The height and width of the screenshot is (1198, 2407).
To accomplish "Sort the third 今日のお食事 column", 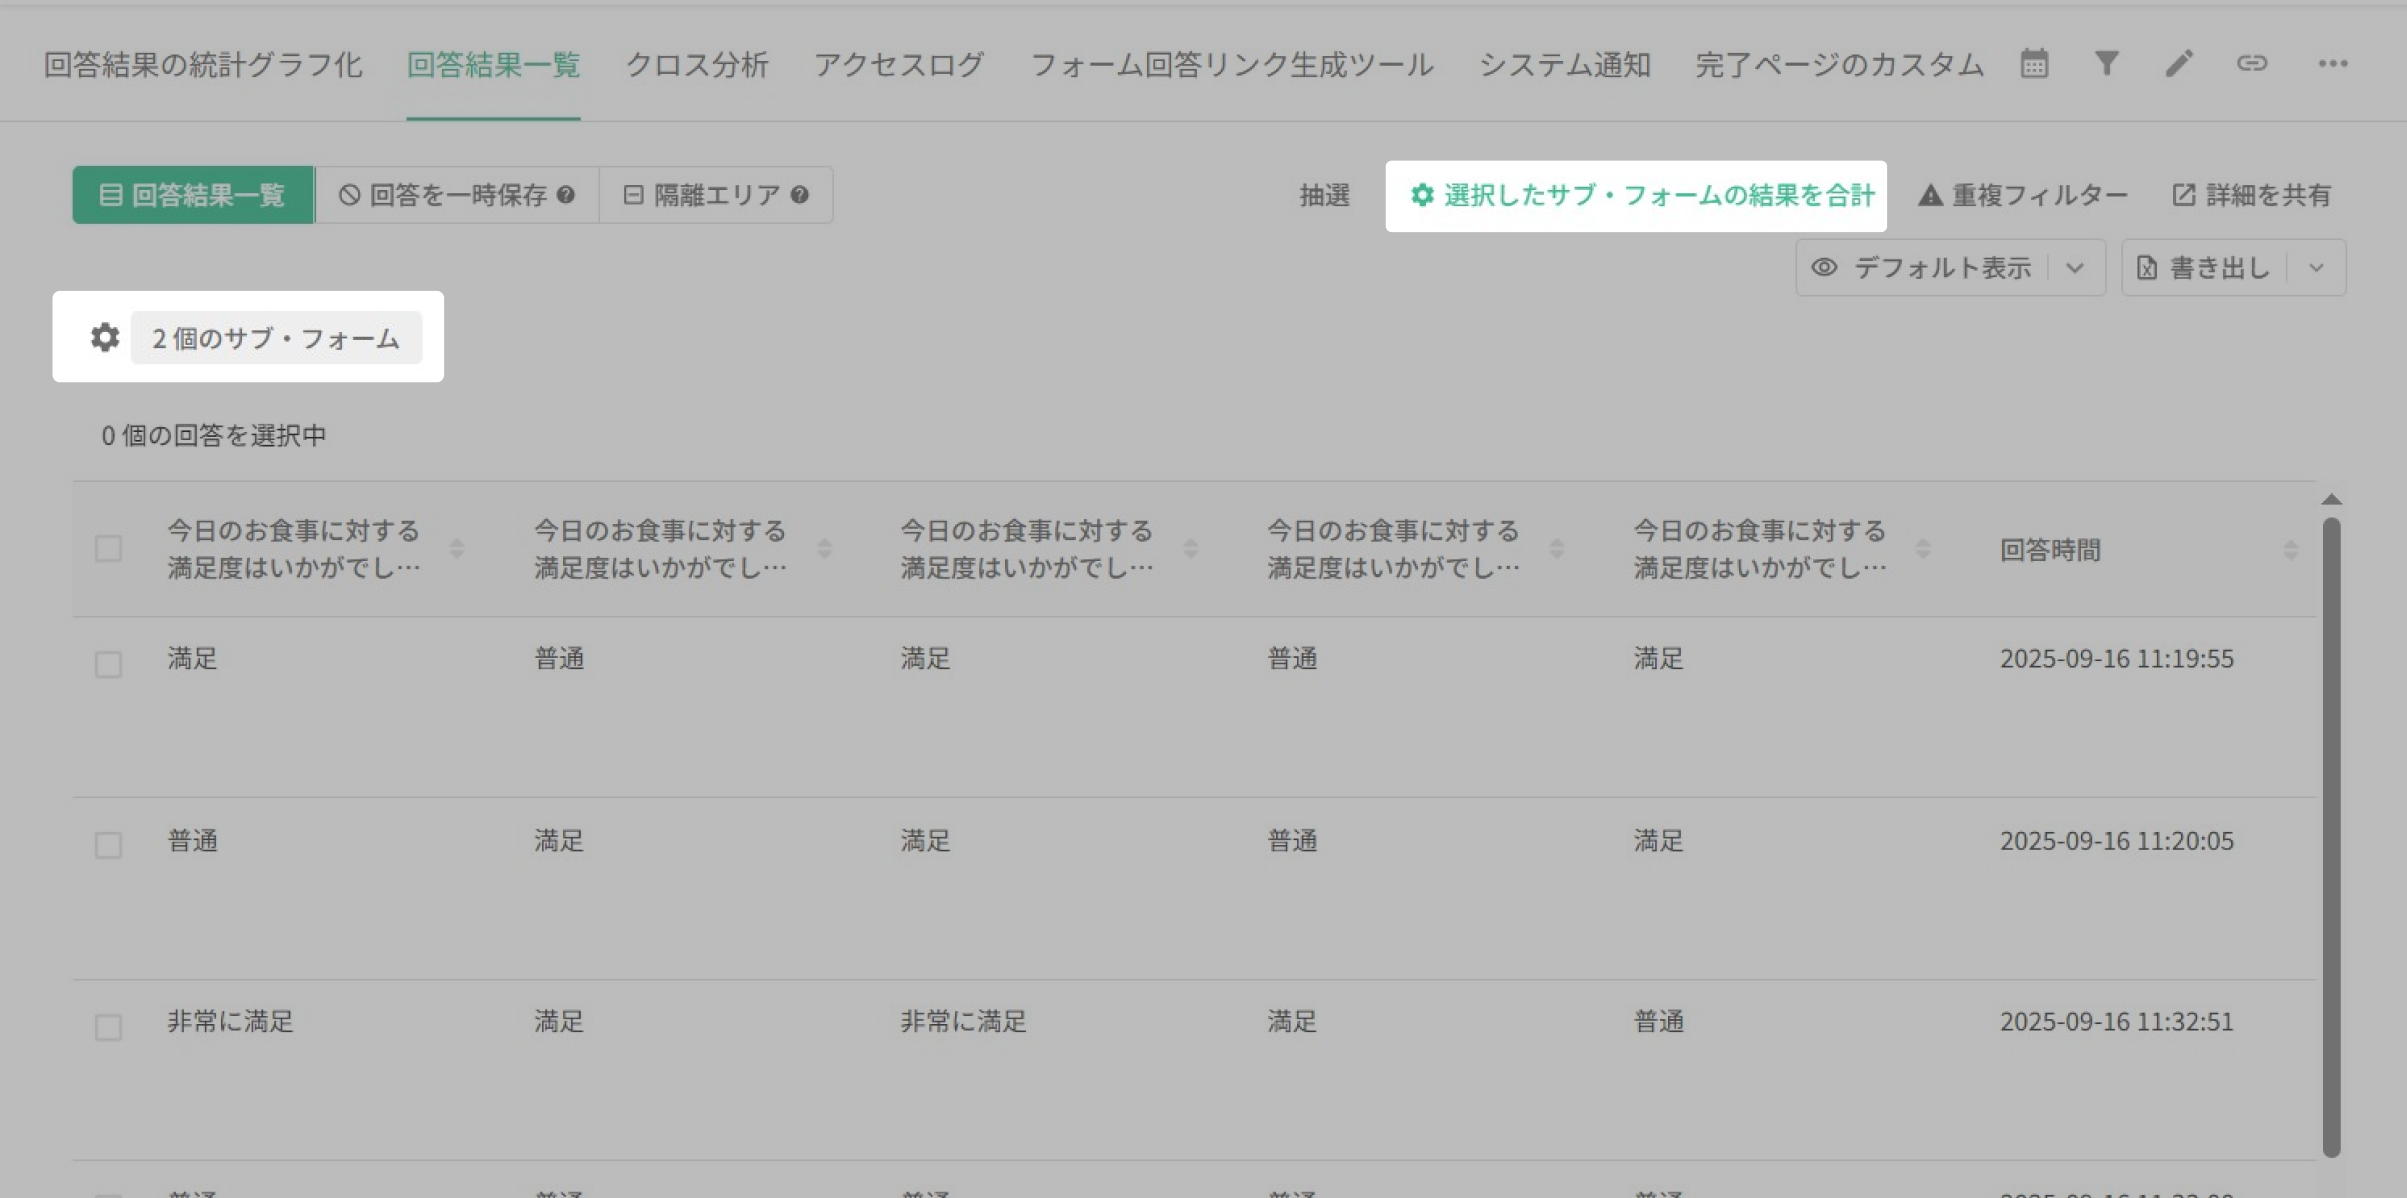I will click(1190, 548).
